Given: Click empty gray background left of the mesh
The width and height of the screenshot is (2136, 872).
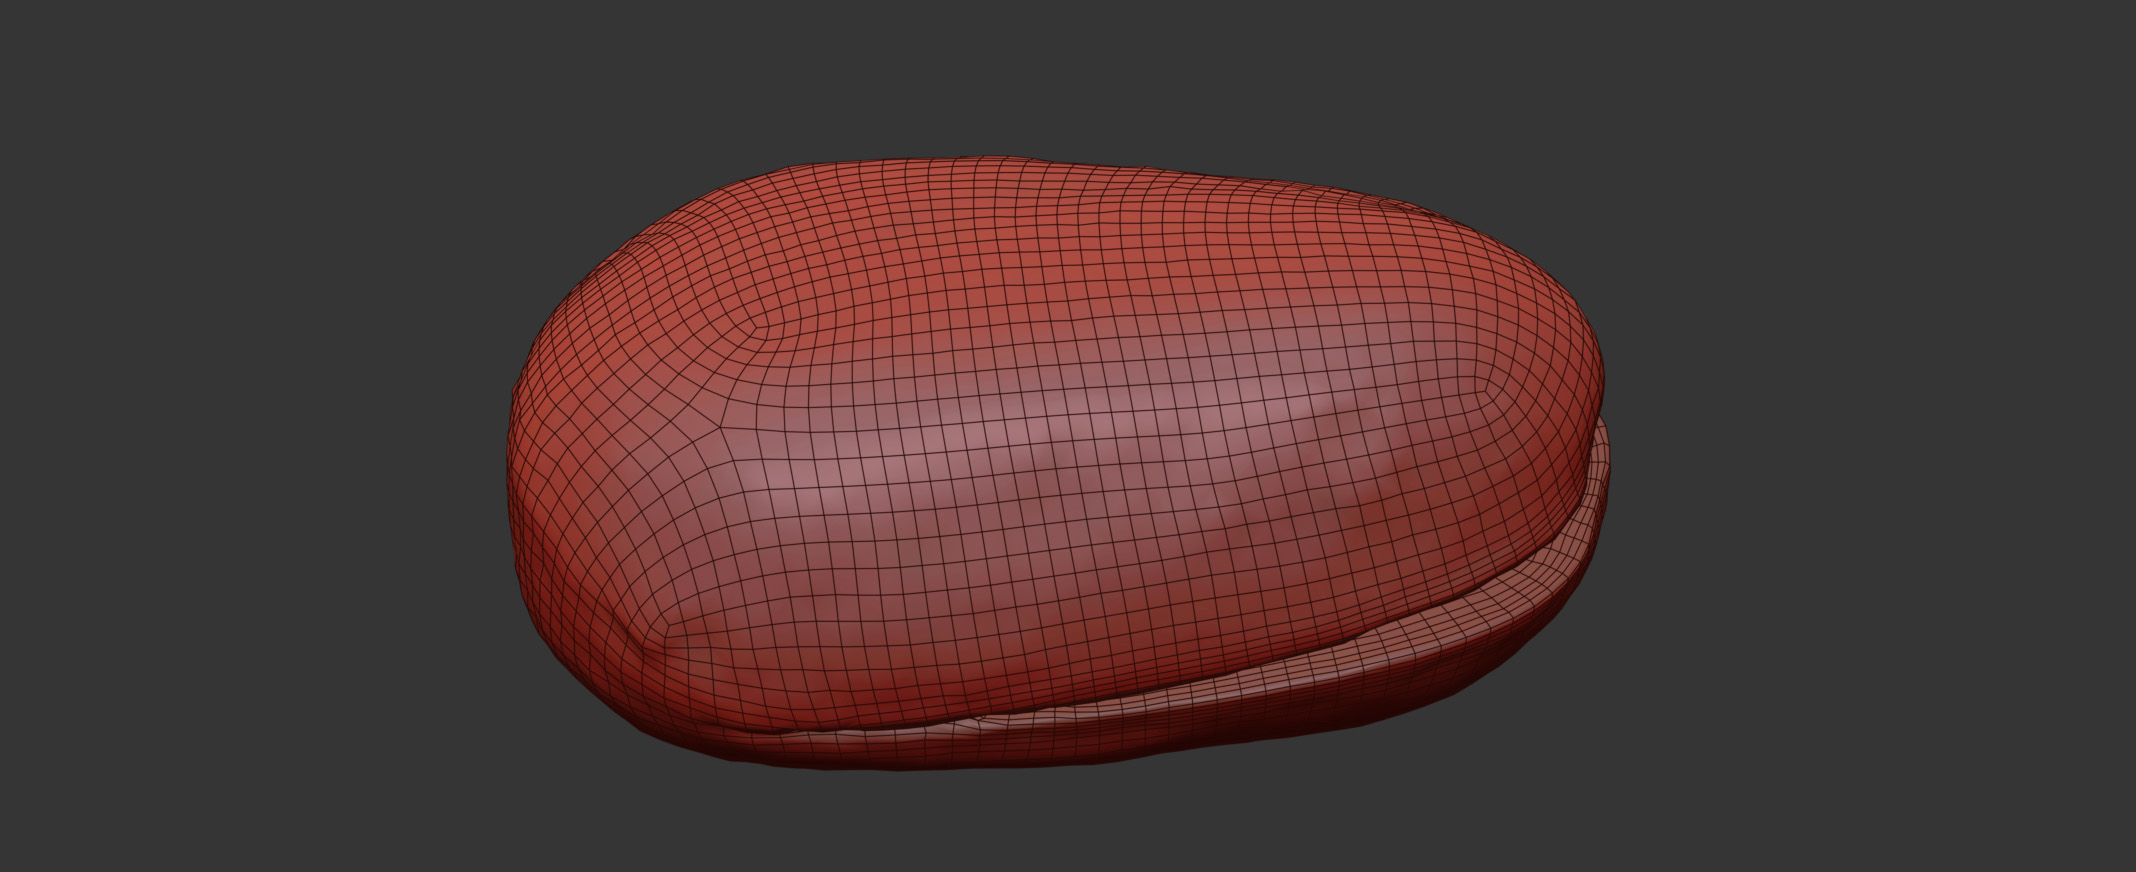Looking at the screenshot, I should (x=250, y=450).
